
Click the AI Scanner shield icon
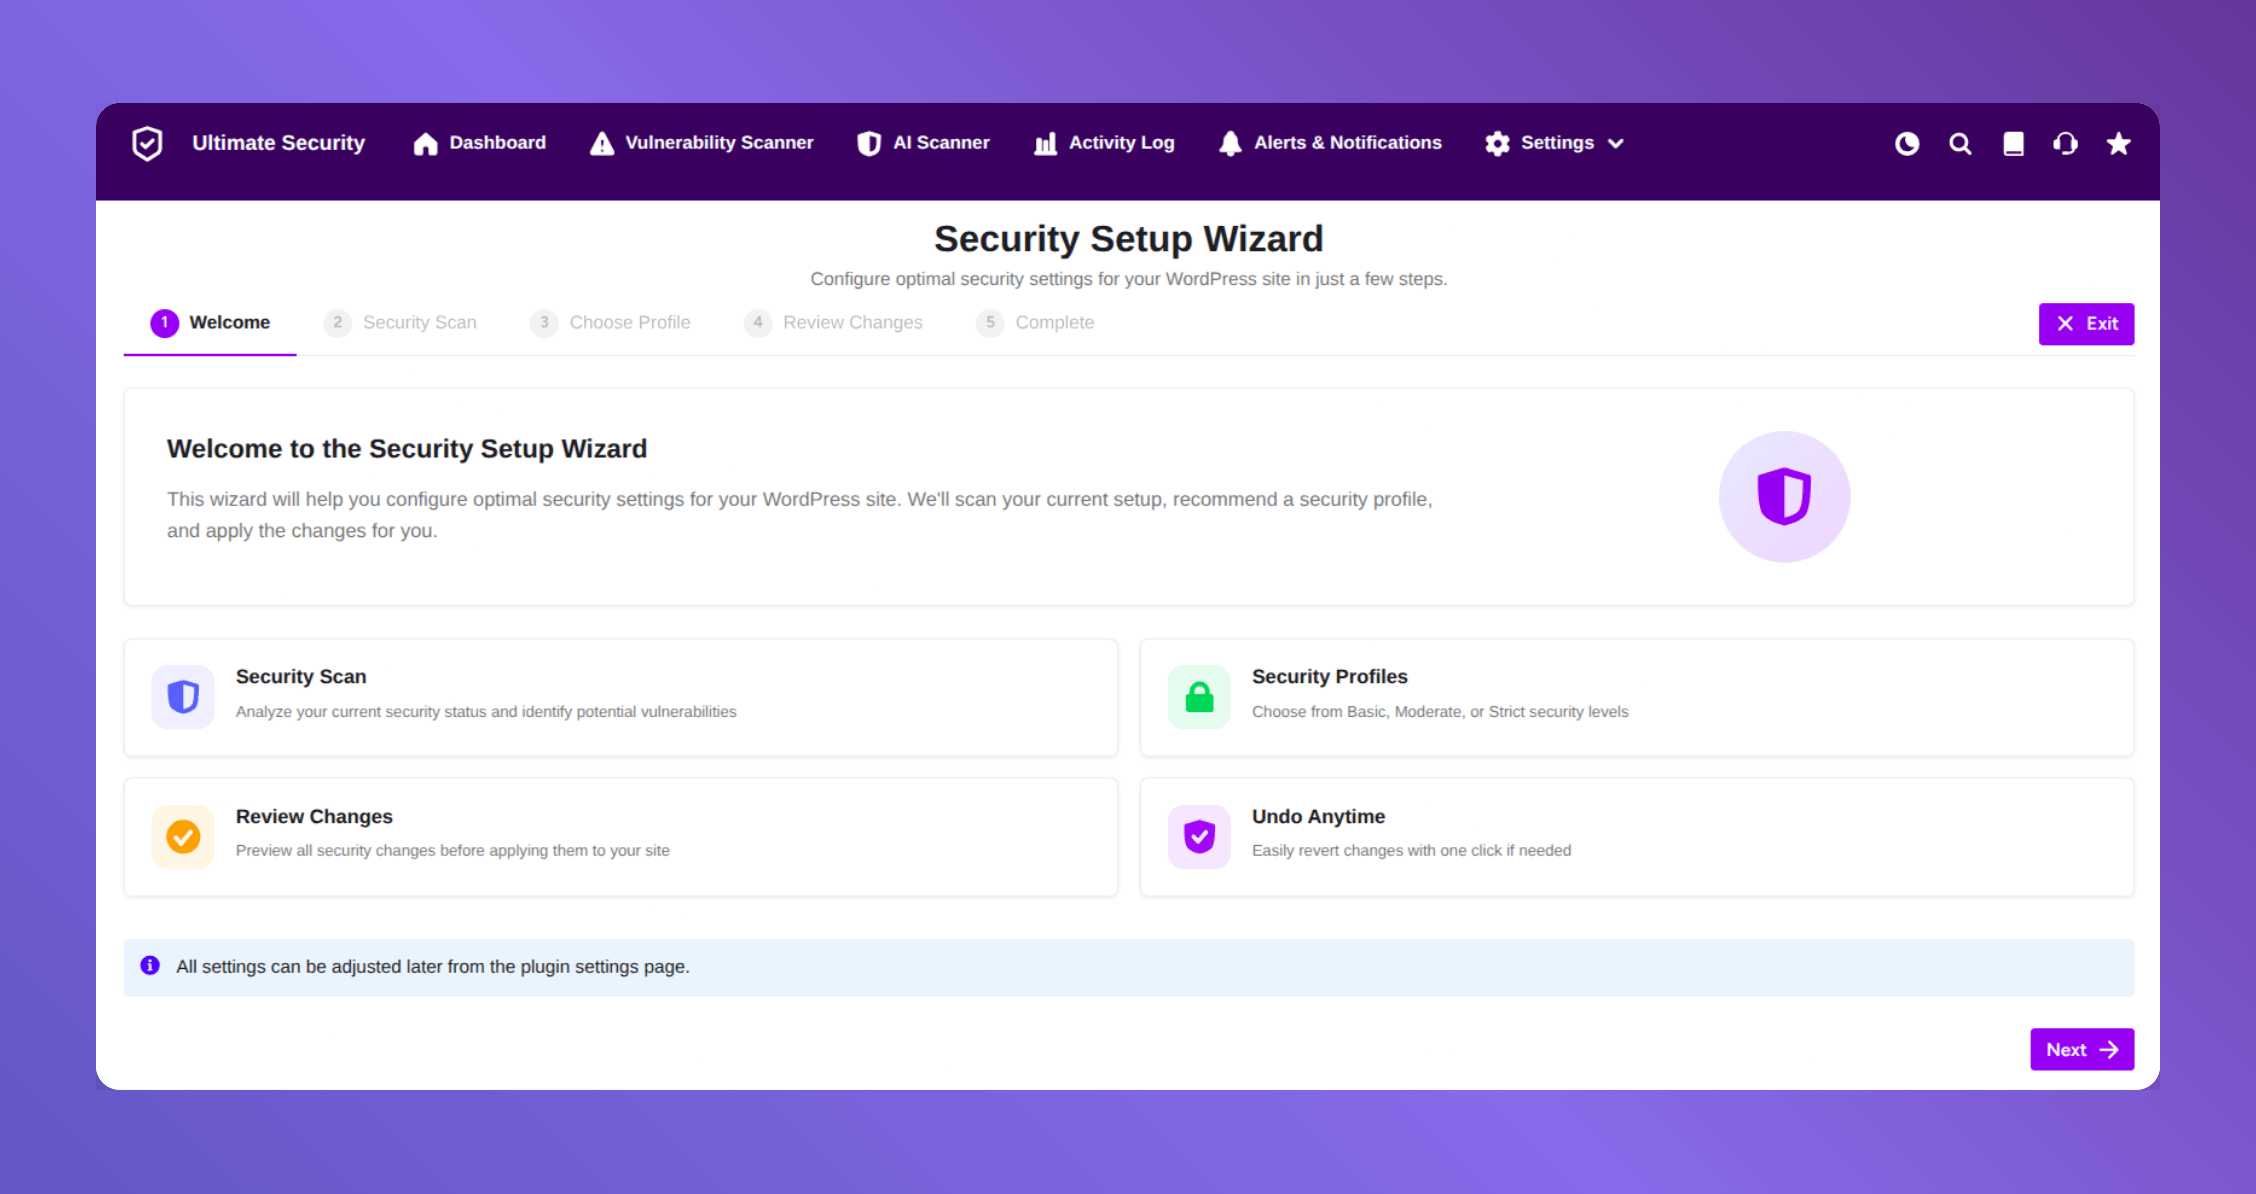[x=869, y=144]
